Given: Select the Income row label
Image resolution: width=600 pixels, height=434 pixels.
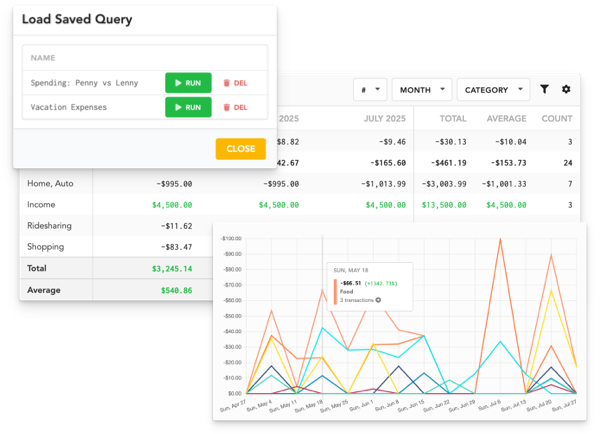Looking at the screenshot, I should pos(41,204).
